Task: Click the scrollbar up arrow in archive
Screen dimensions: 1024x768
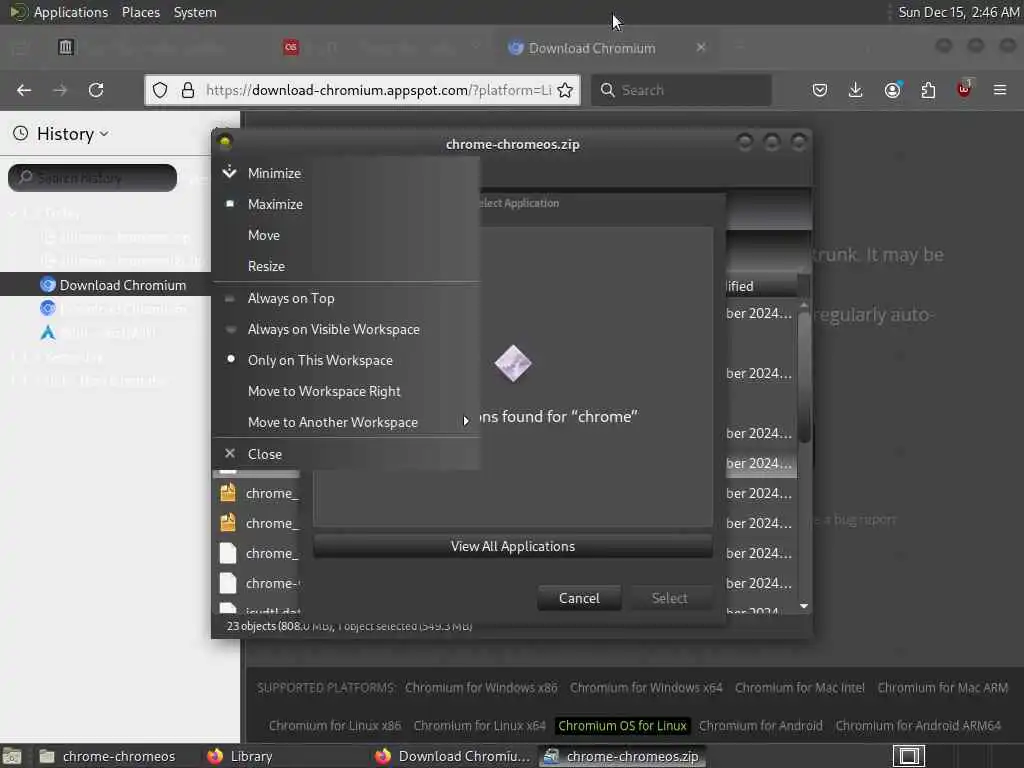Action: (x=804, y=305)
